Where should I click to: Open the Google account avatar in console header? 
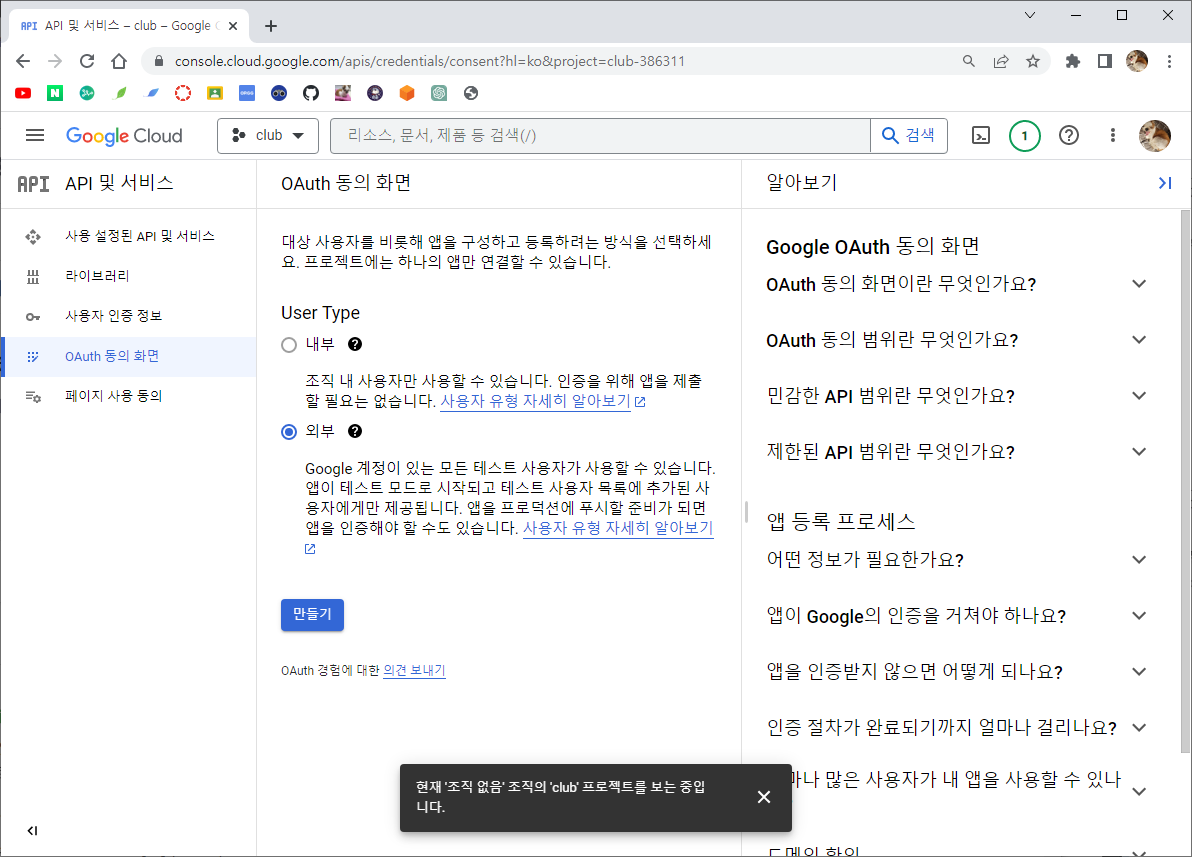pyautogui.click(x=1154, y=135)
